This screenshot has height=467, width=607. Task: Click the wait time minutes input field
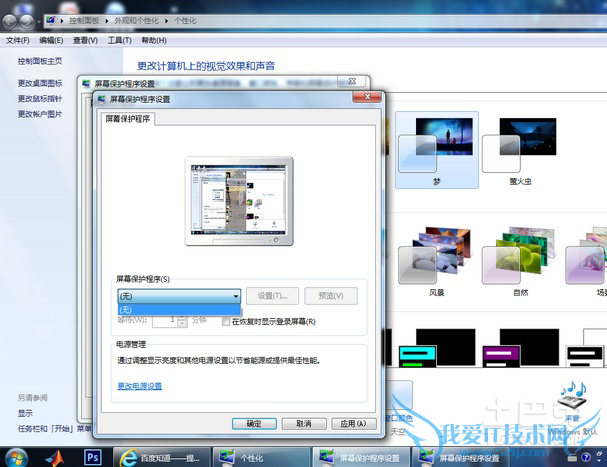pos(165,320)
